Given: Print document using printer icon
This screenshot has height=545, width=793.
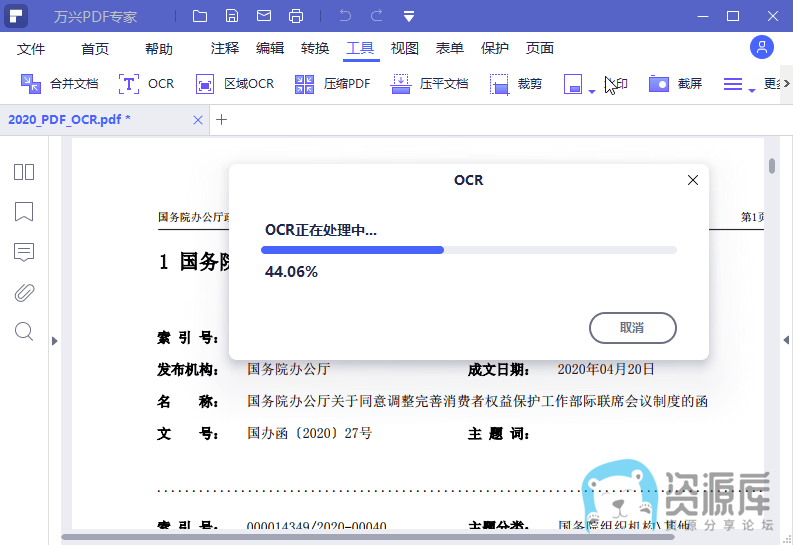Looking at the screenshot, I should click(x=296, y=16).
